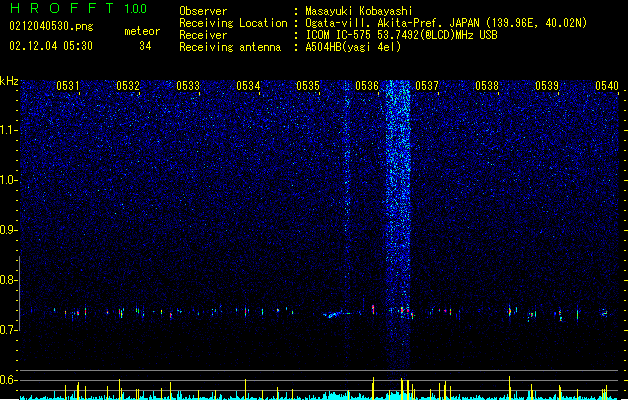The height and width of the screenshot is (400, 629).
Task: Click observer name Masayuki Kobayashi
Action: pyautogui.click(x=359, y=11)
